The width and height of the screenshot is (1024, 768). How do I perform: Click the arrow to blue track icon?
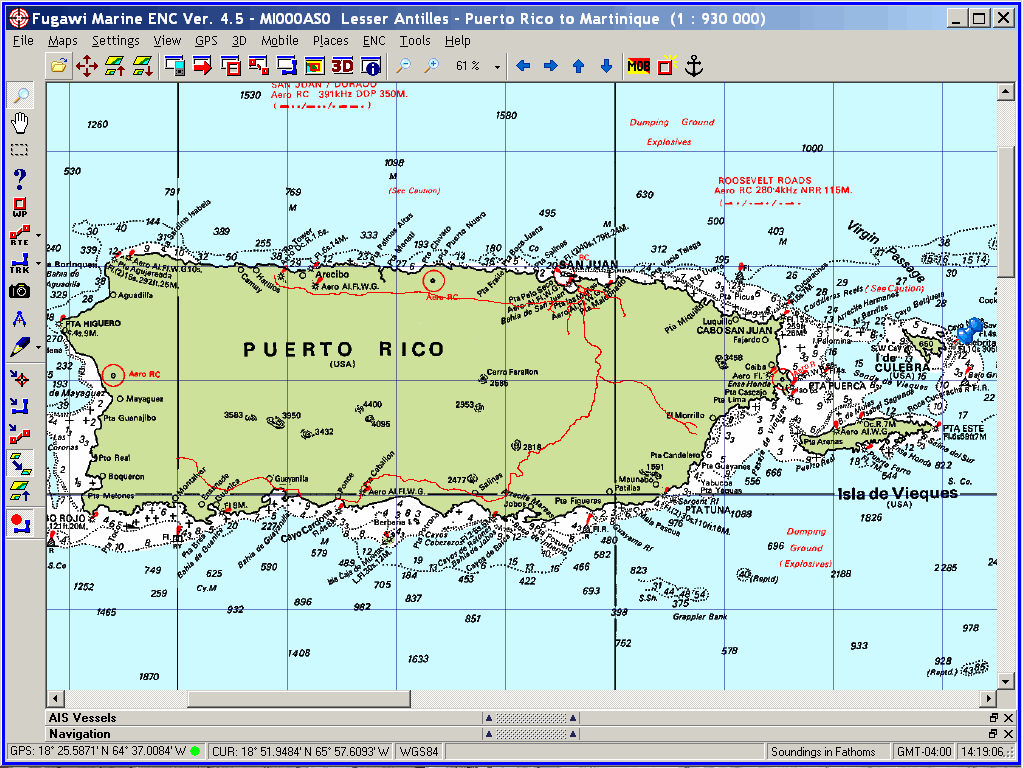[20, 406]
